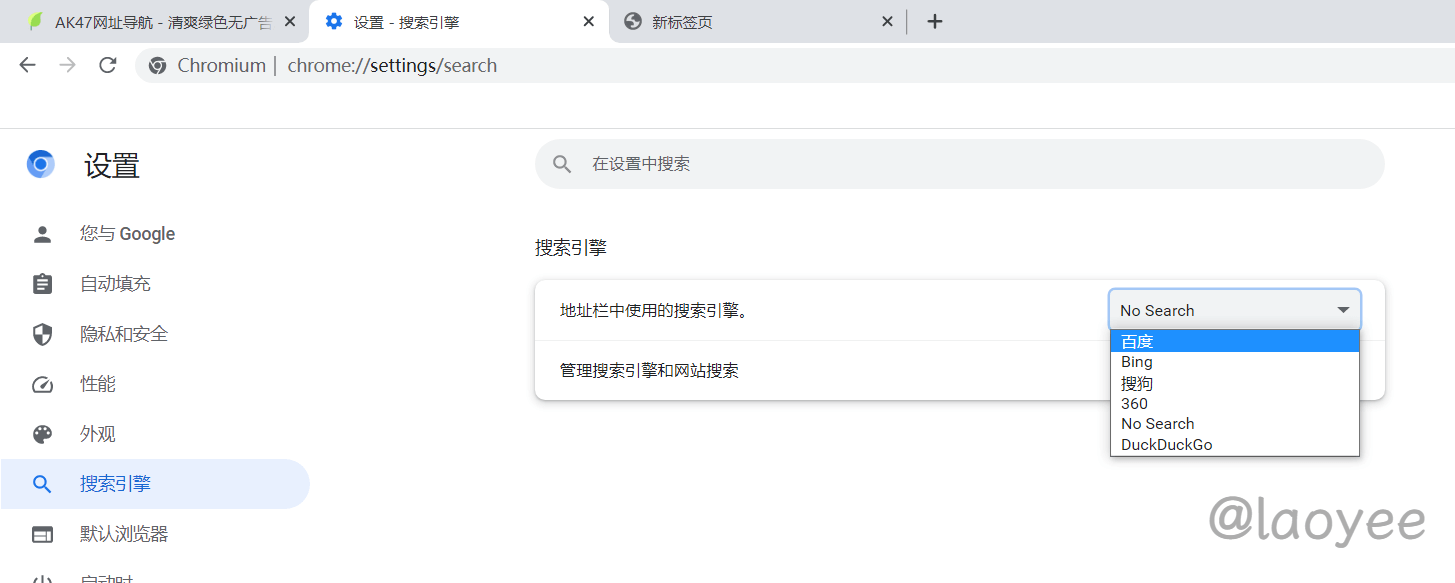Go to 性能 settings section
1455x583 pixels.
pyautogui.click(x=98, y=384)
